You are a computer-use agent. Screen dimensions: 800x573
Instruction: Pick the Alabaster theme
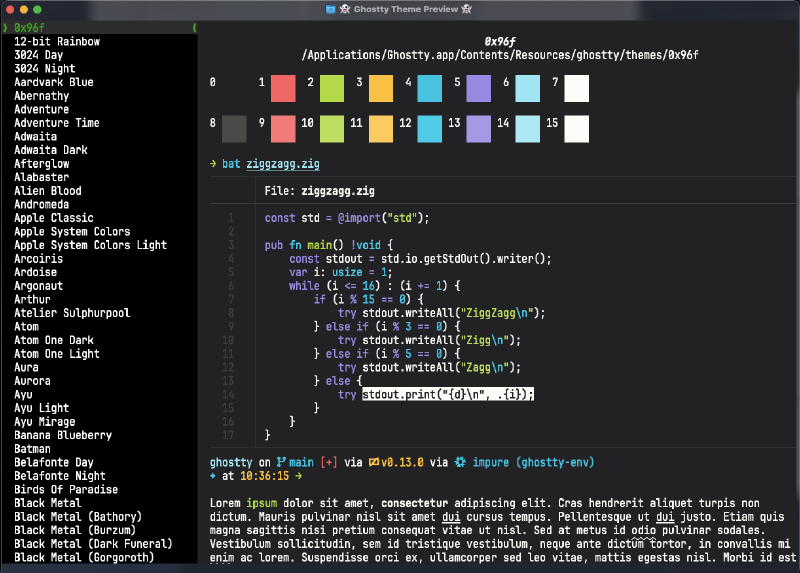[41, 177]
